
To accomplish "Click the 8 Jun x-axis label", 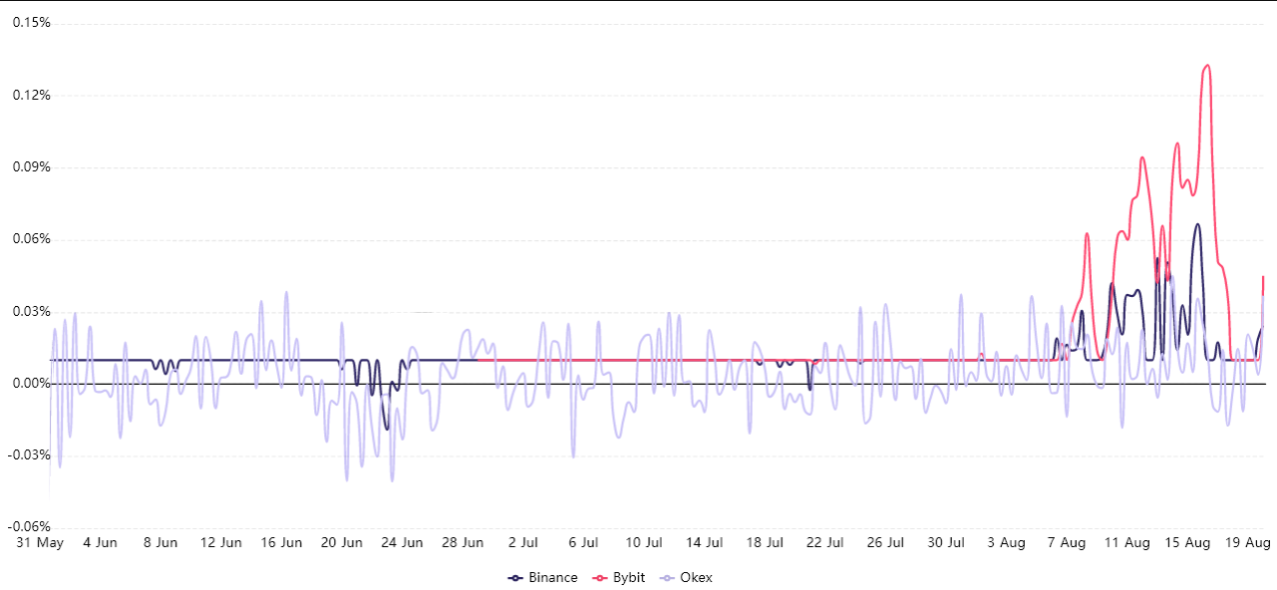I will (160, 543).
